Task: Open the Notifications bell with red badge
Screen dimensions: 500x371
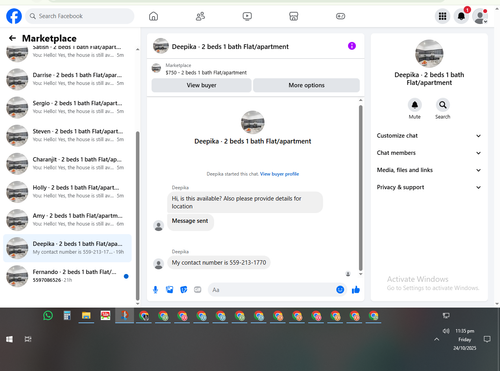Action: point(461,16)
